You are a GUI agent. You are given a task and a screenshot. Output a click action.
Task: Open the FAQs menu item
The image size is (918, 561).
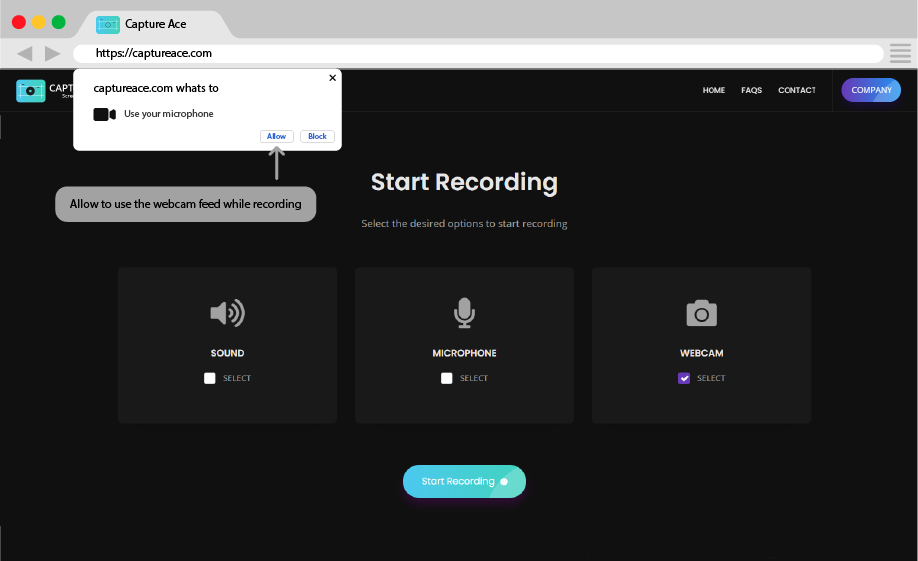tap(752, 90)
